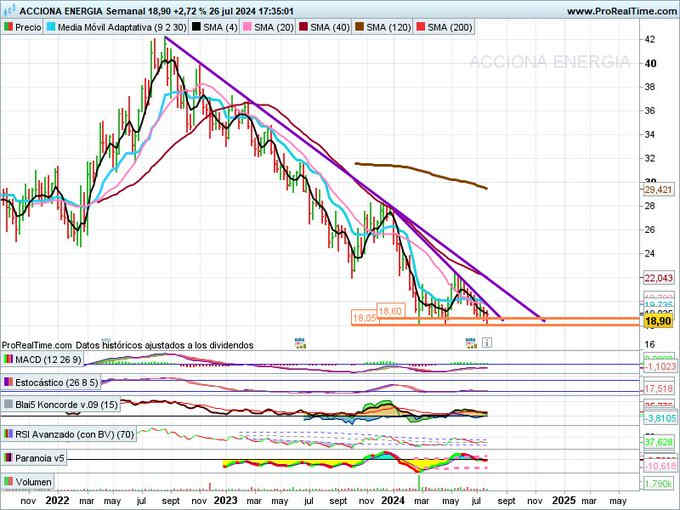The width and height of the screenshot is (680, 510).
Task: Click the 2023 year label on time axis
Action: coord(226,500)
